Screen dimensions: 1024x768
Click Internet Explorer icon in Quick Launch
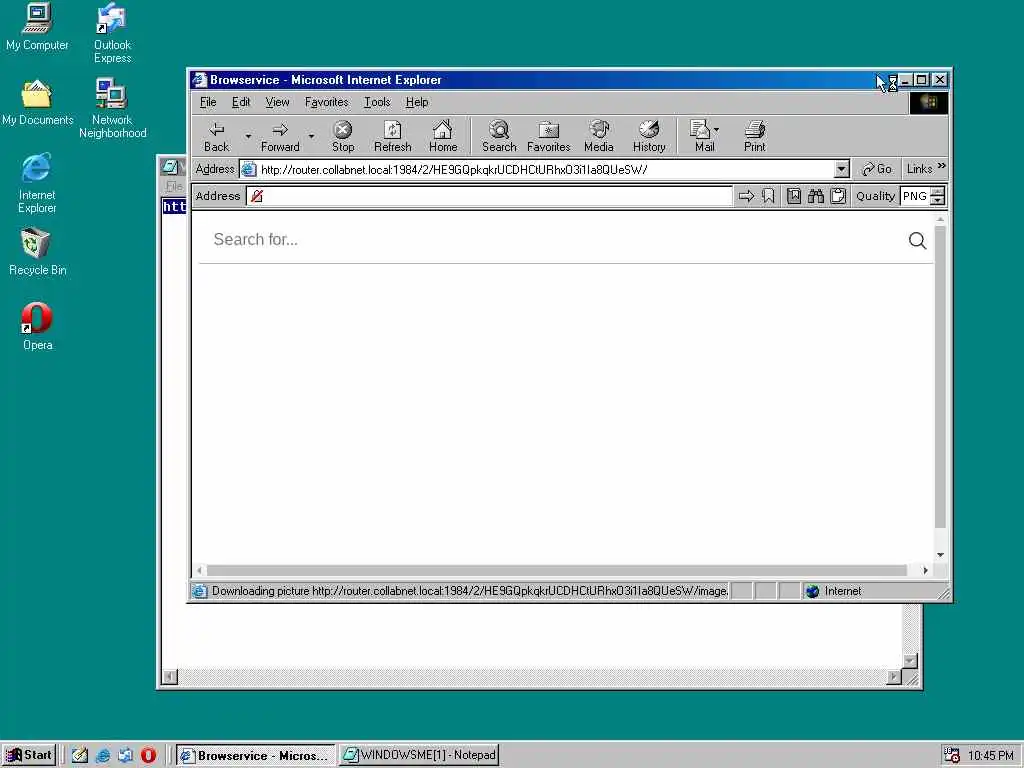point(103,755)
